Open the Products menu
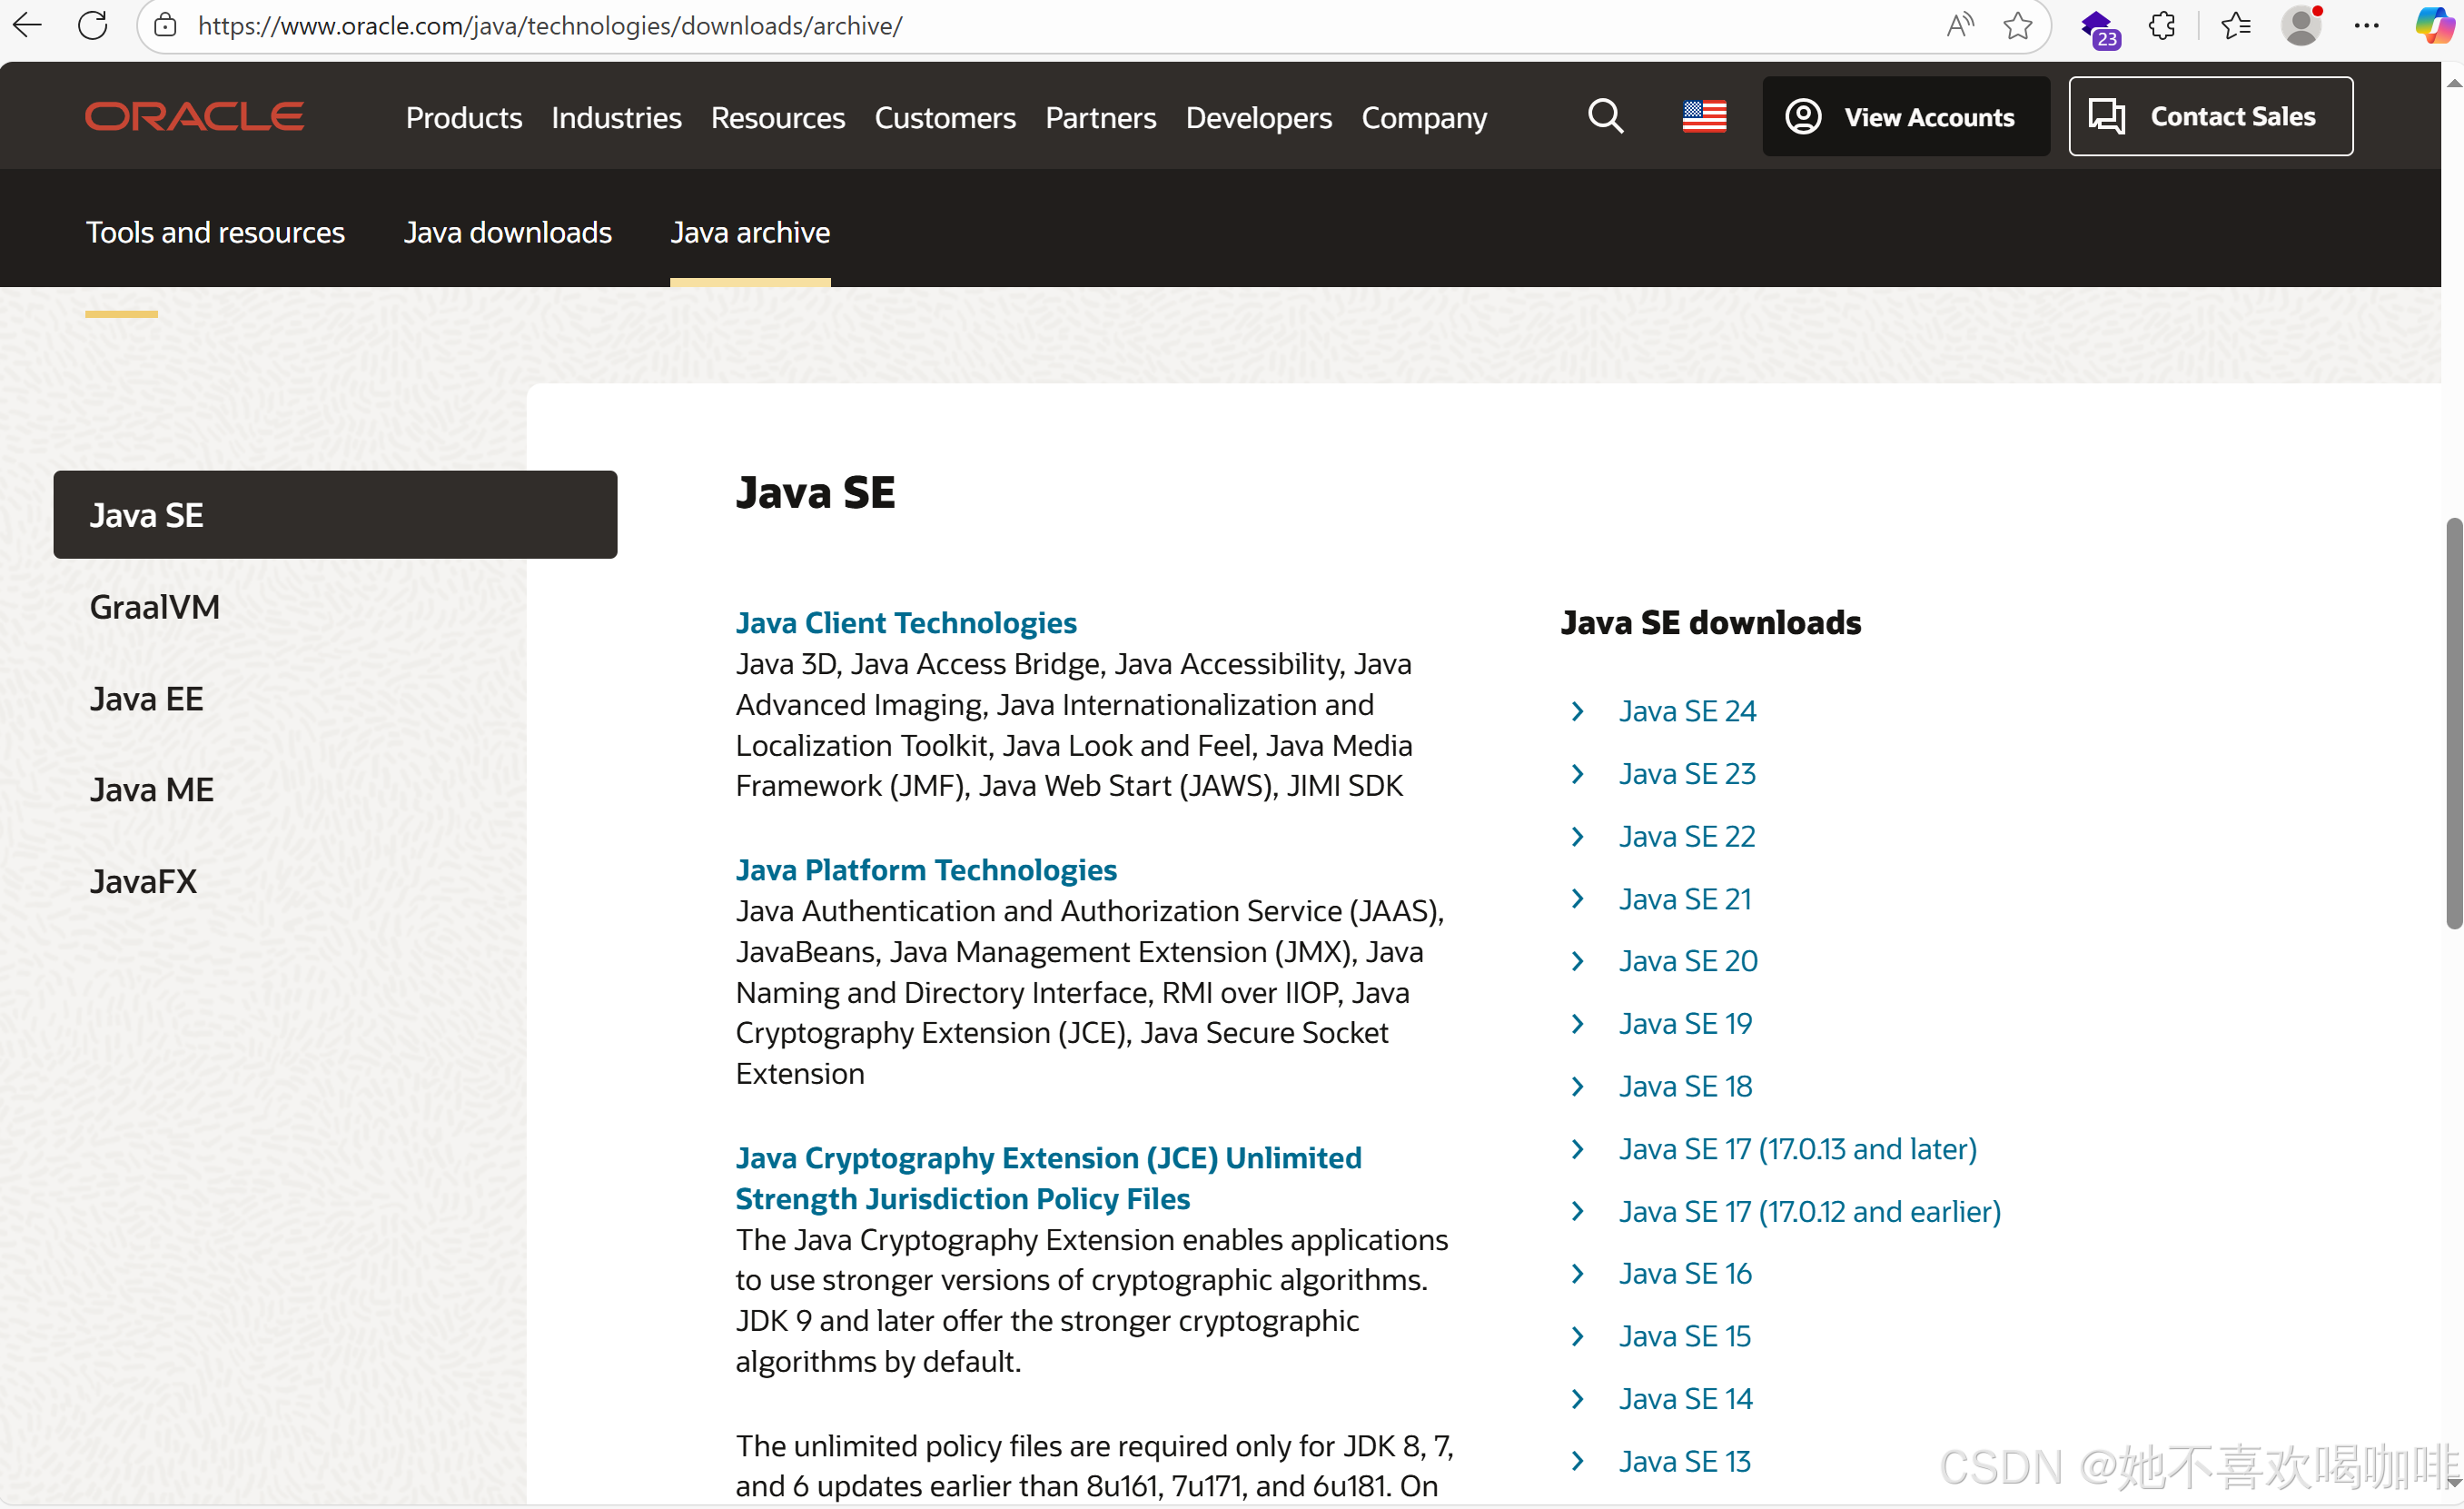Screen dimensions: 2464x1509 point(464,118)
